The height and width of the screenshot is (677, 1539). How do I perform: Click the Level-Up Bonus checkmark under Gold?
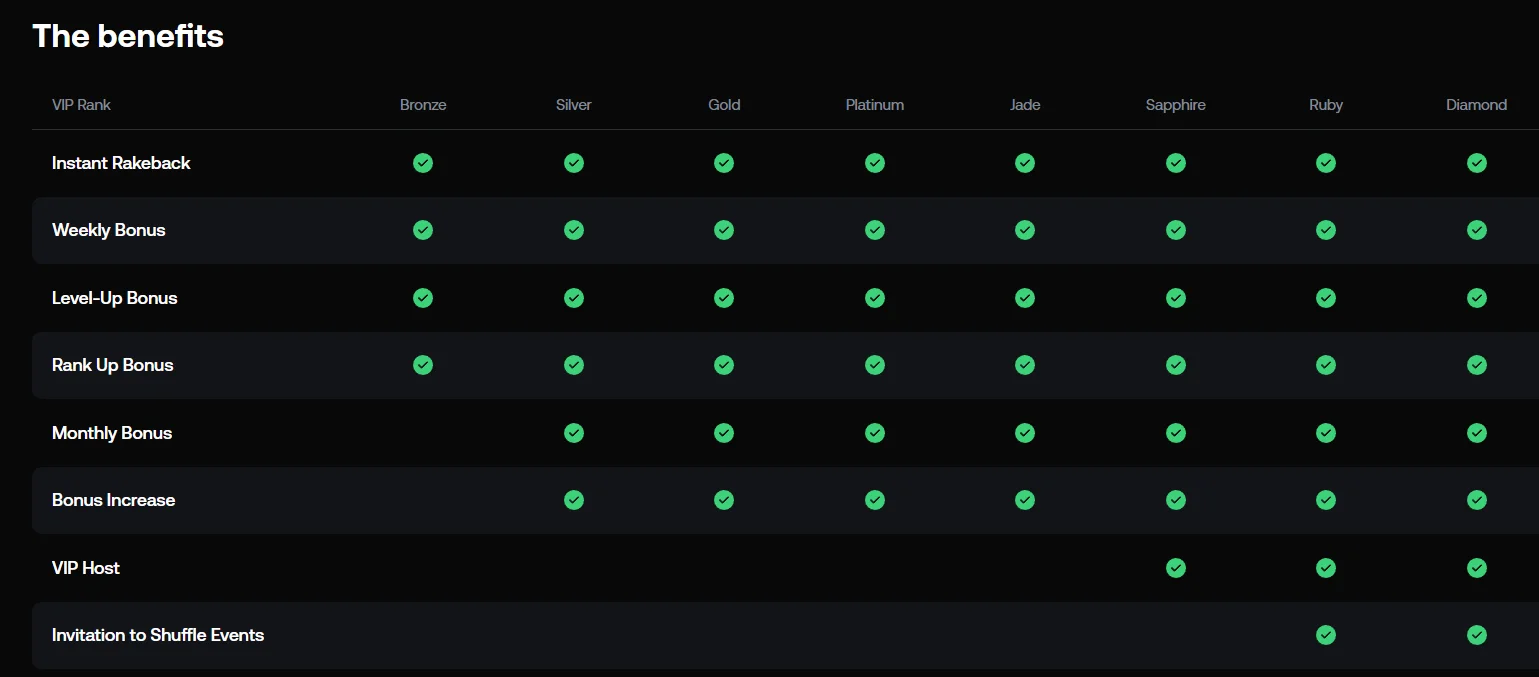(x=724, y=298)
